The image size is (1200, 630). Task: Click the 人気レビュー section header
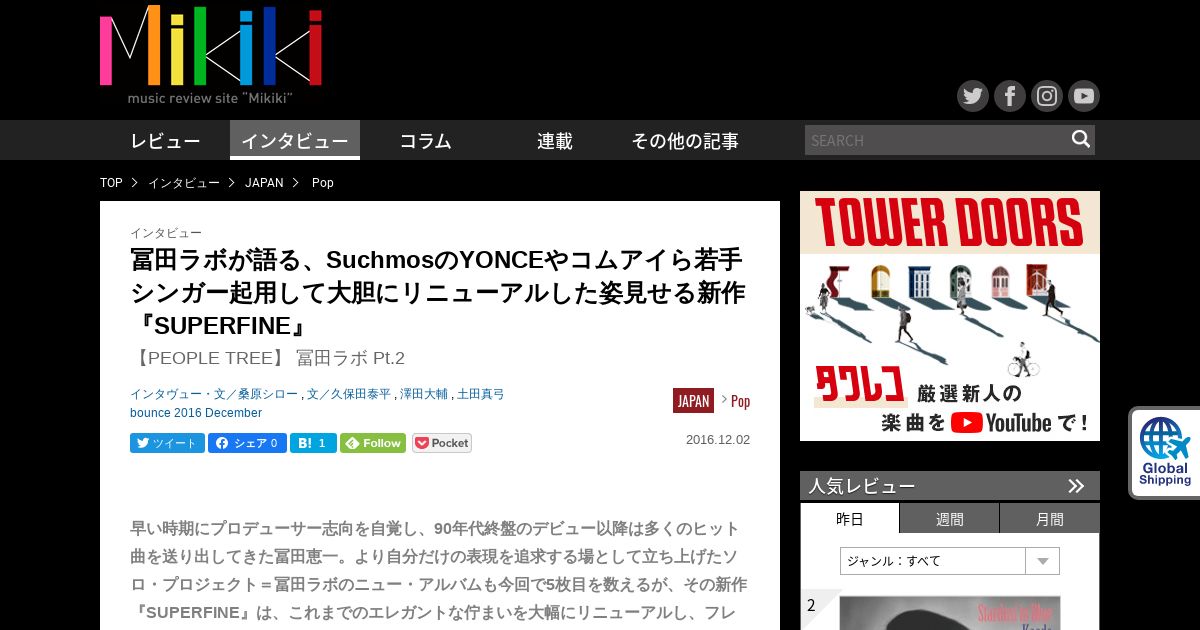click(950, 486)
